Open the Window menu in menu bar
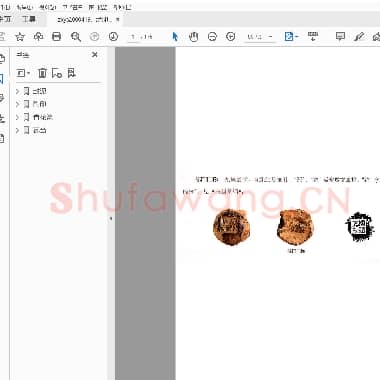This screenshot has width=380, height=380. click(x=97, y=7)
